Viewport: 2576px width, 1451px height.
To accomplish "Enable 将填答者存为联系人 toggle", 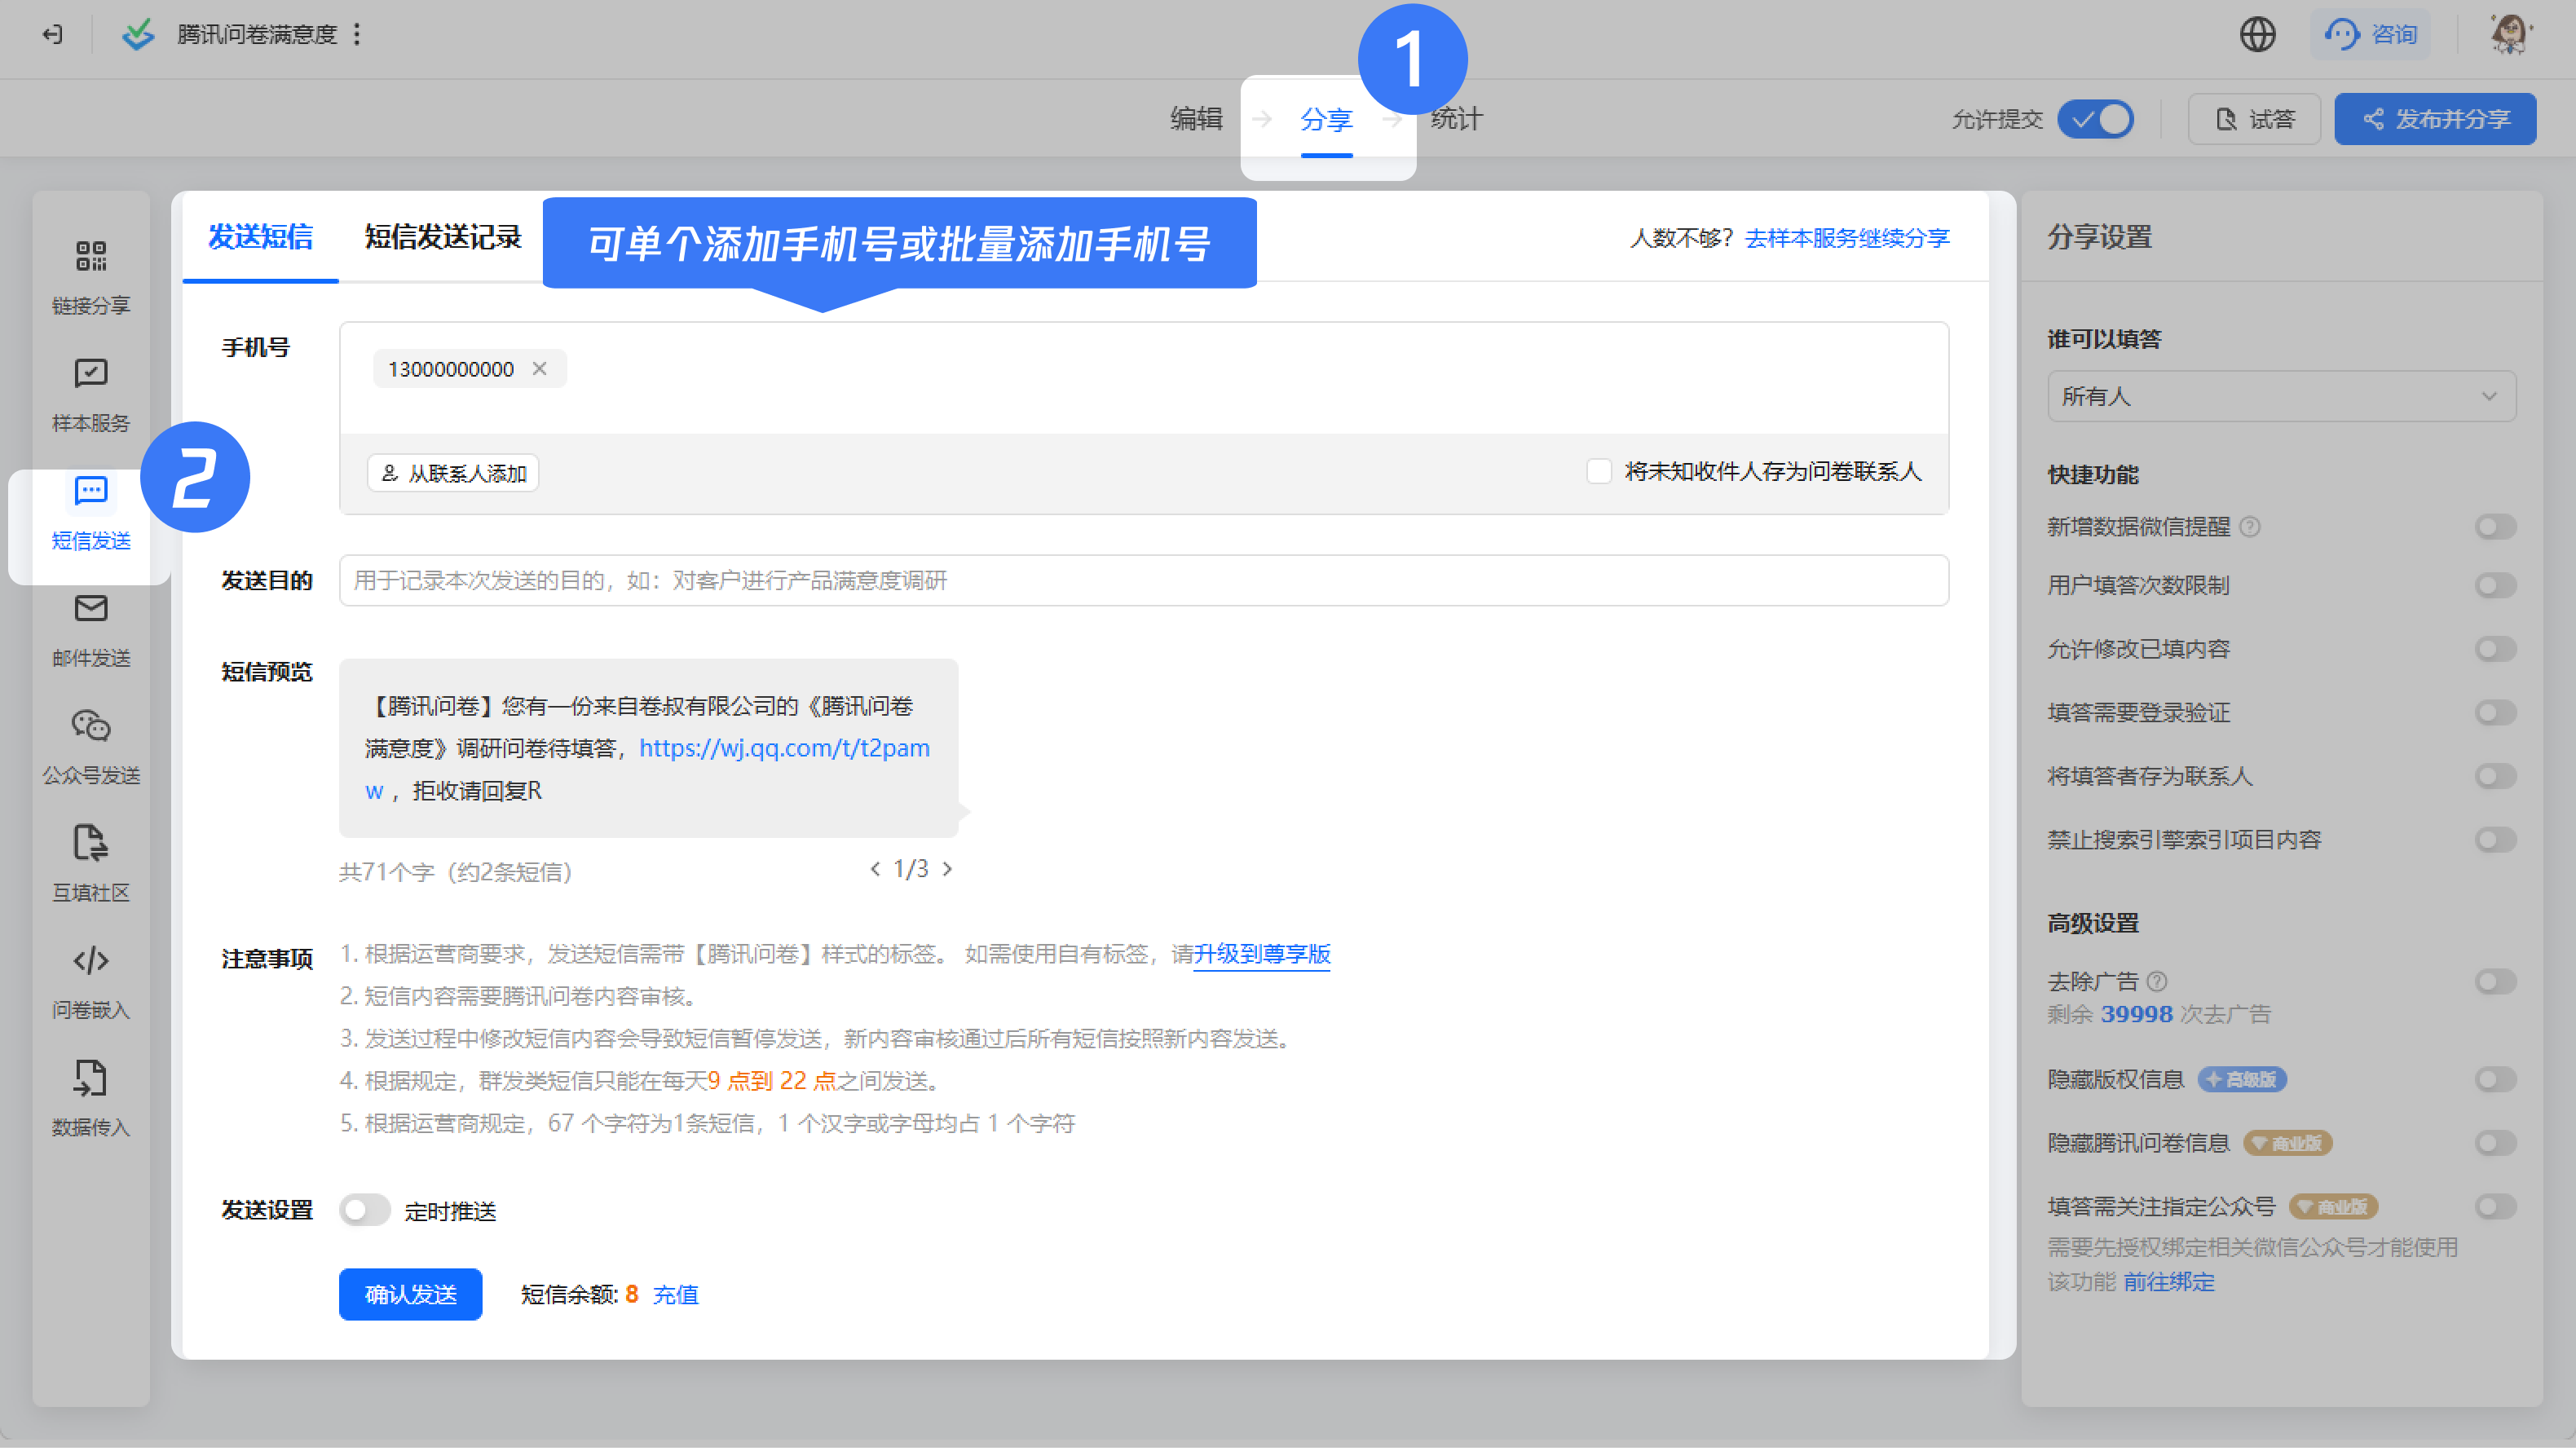I will click(2495, 777).
